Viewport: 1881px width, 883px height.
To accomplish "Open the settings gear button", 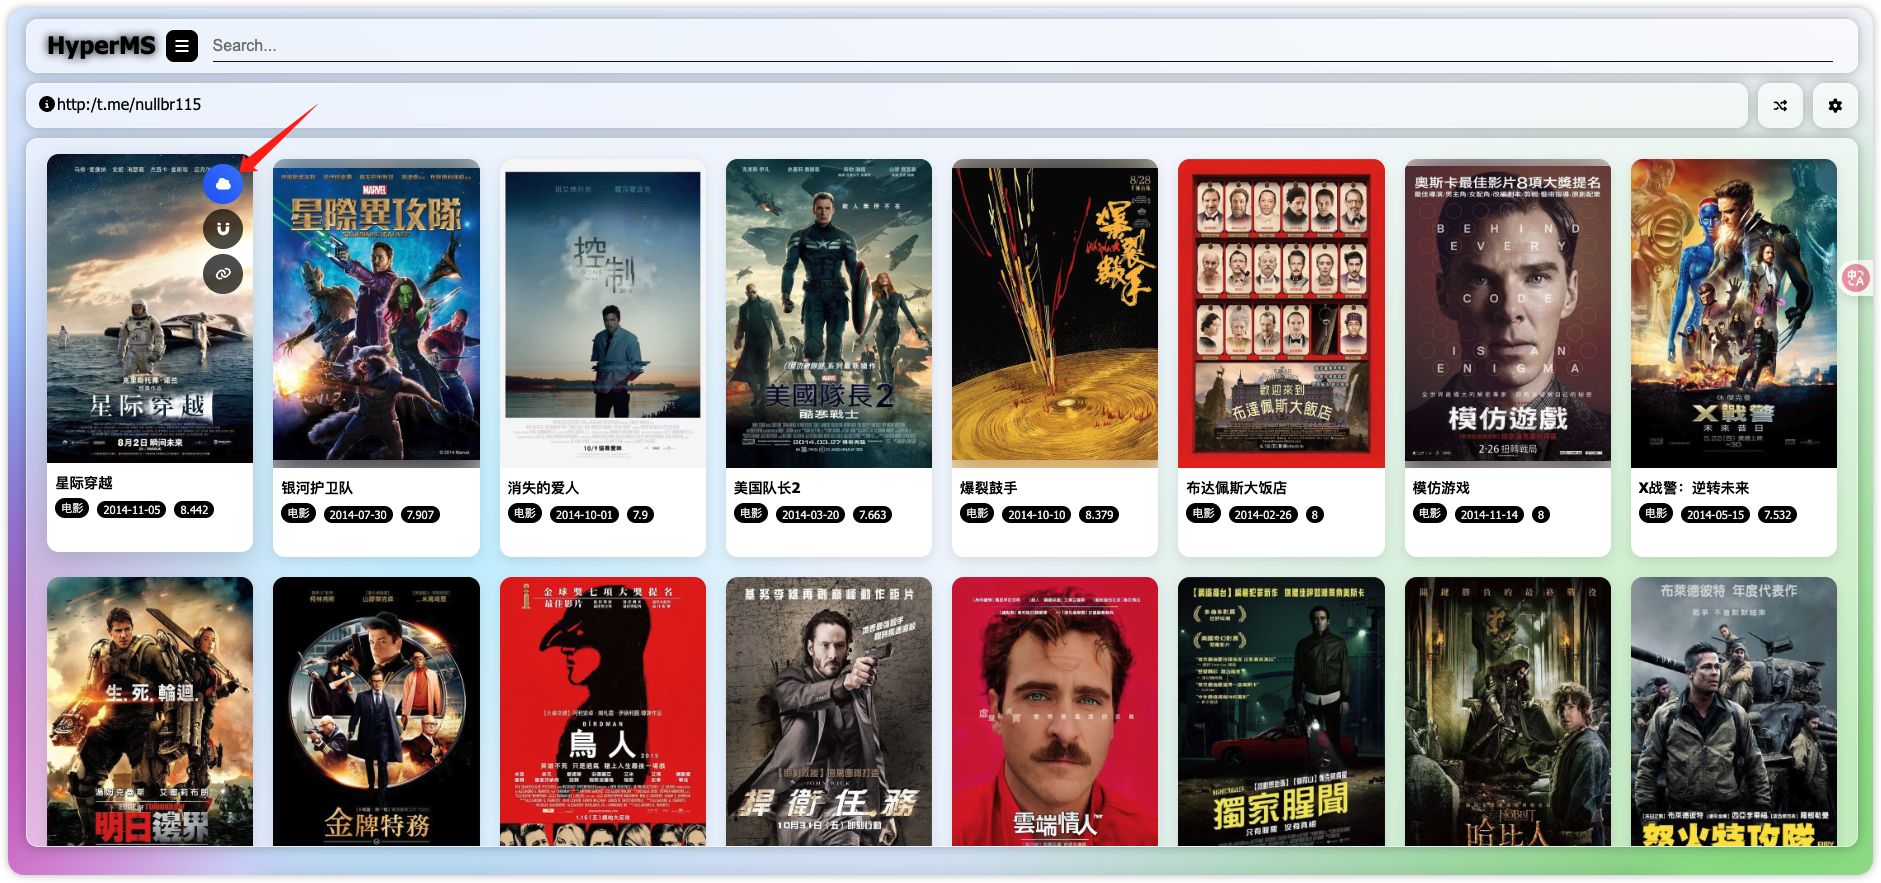I will [1835, 105].
